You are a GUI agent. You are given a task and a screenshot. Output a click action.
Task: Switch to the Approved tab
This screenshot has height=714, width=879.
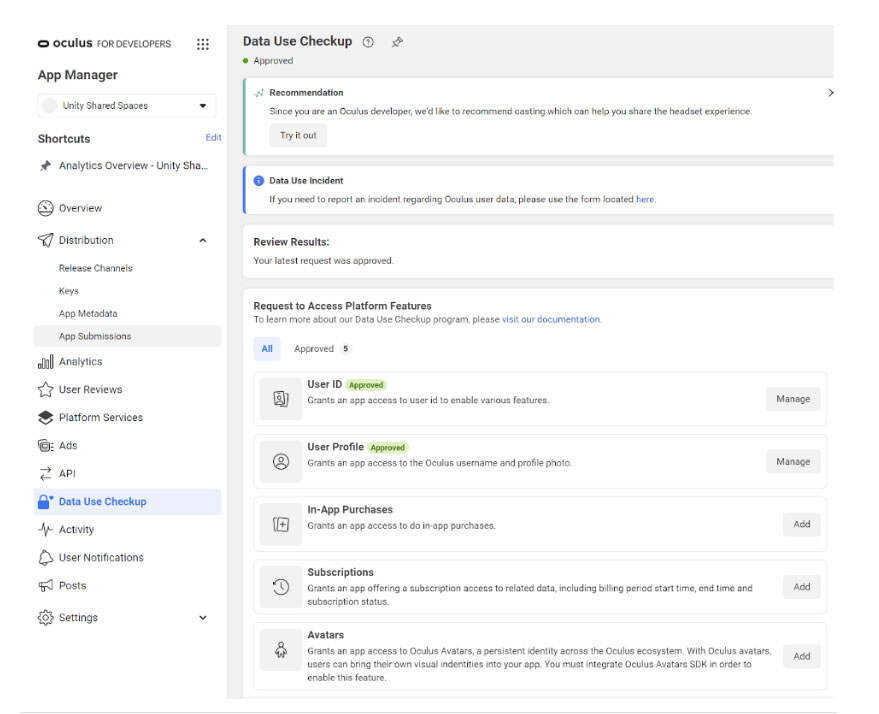coord(320,349)
